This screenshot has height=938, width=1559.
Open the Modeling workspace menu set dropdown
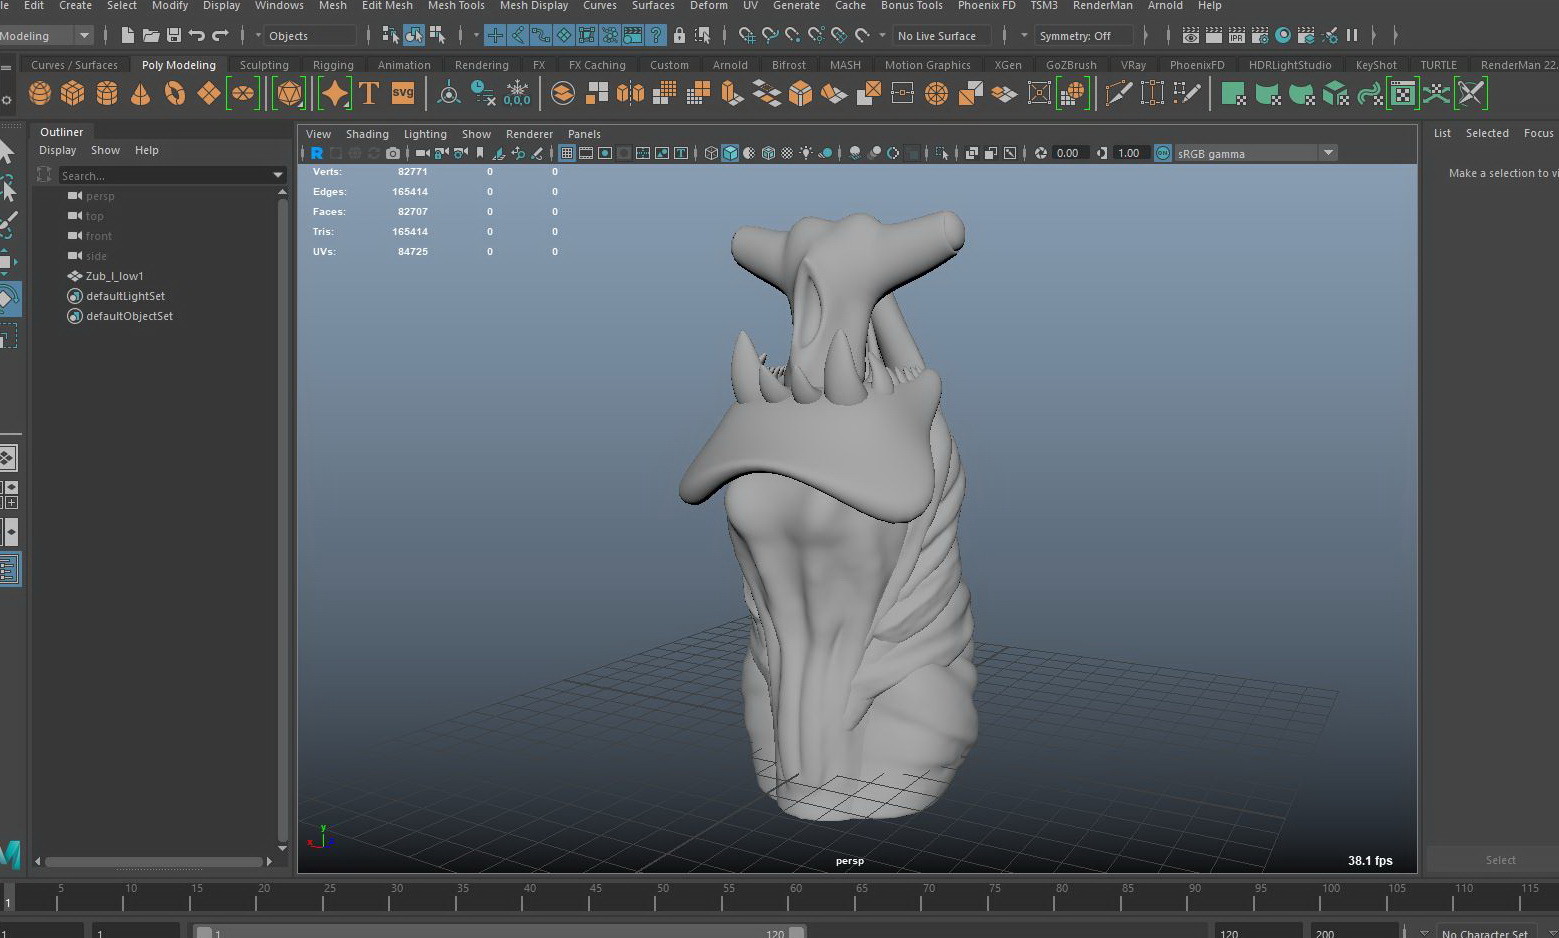point(84,36)
